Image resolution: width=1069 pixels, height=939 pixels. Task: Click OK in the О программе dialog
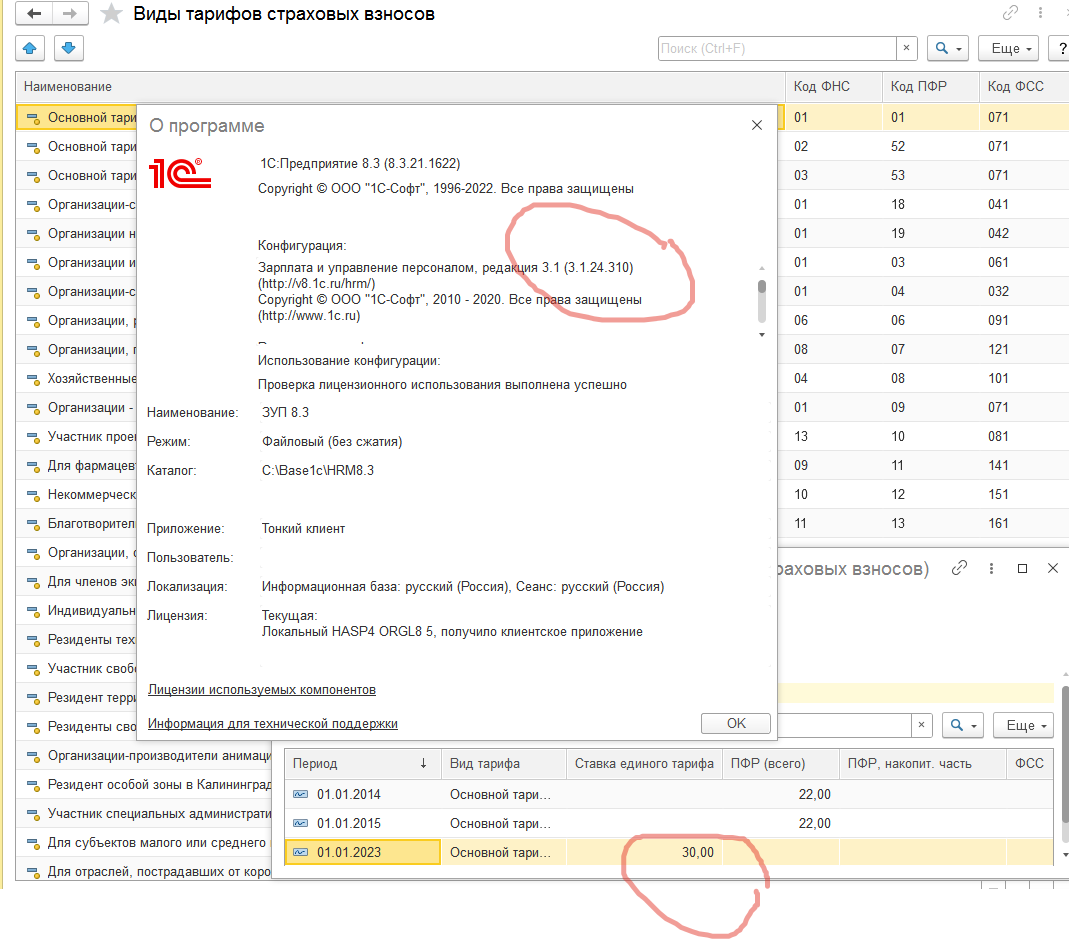click(736, 724)
